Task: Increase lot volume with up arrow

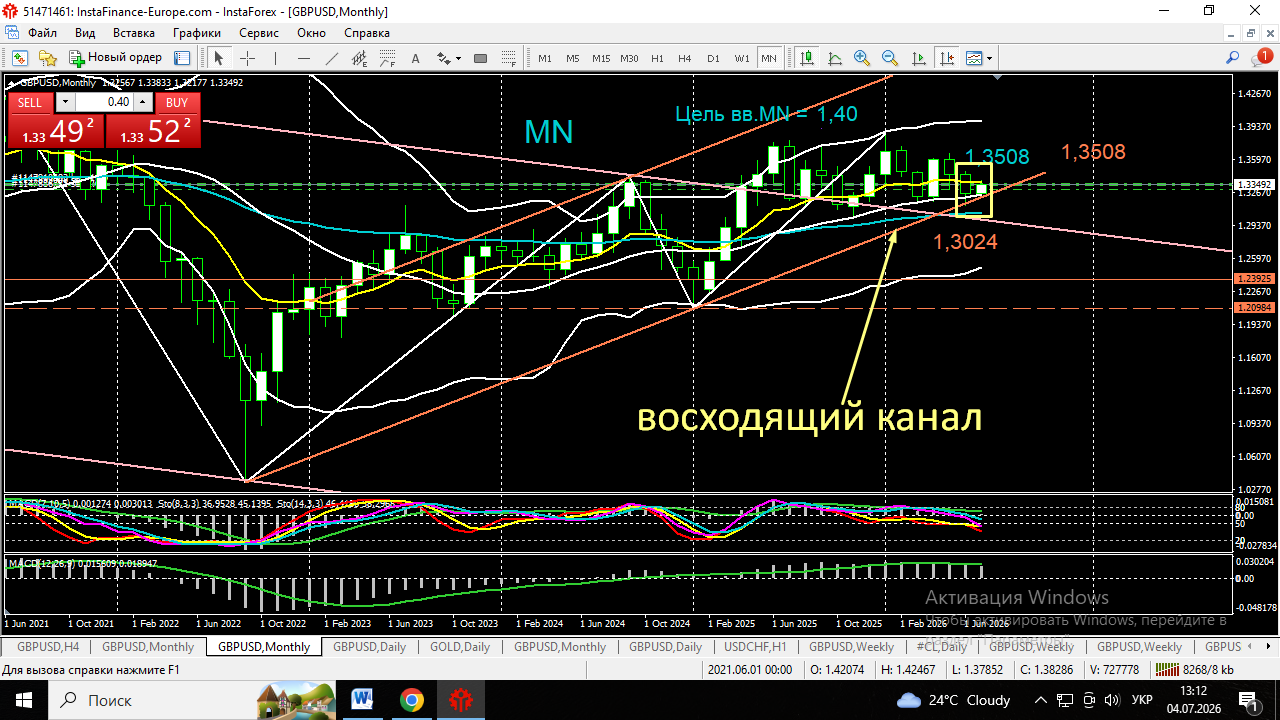Action: tap(143, 102)
